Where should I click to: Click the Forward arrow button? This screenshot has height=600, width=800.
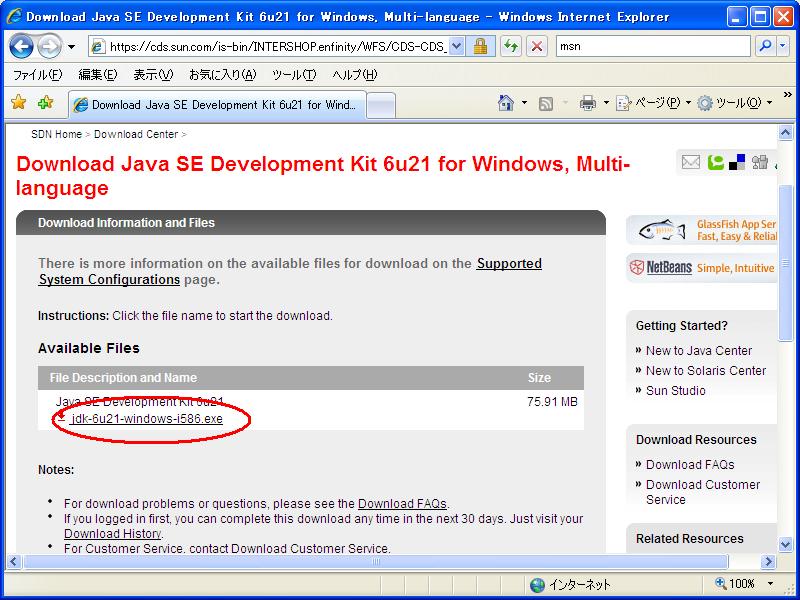click(50, 47)
